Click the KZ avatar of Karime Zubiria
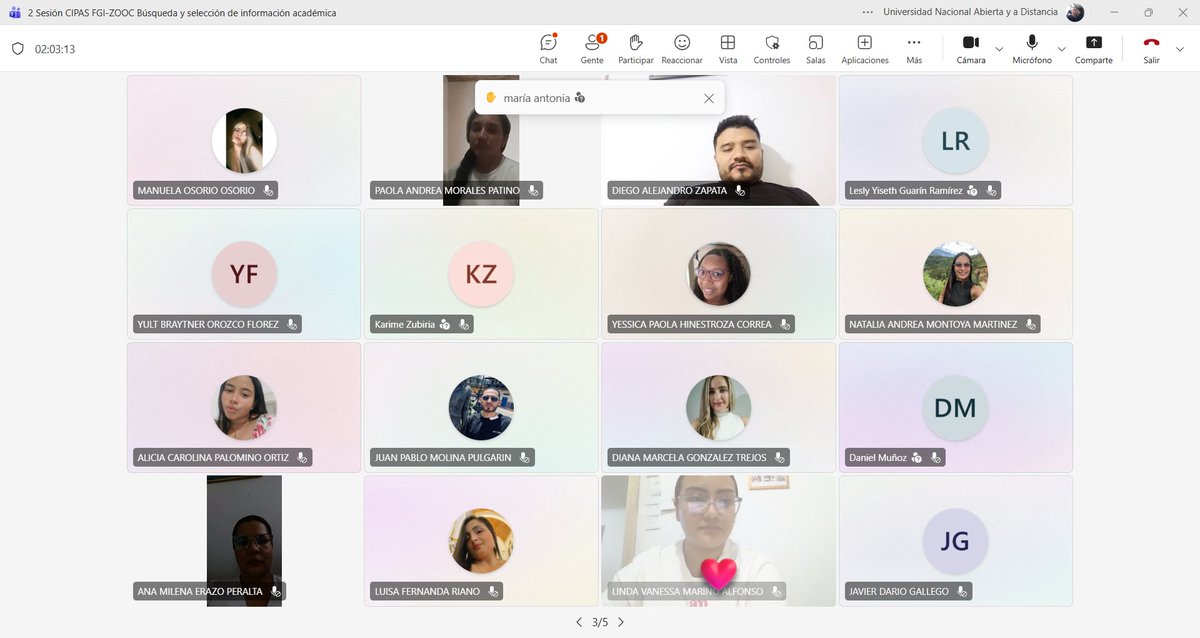 481,274
